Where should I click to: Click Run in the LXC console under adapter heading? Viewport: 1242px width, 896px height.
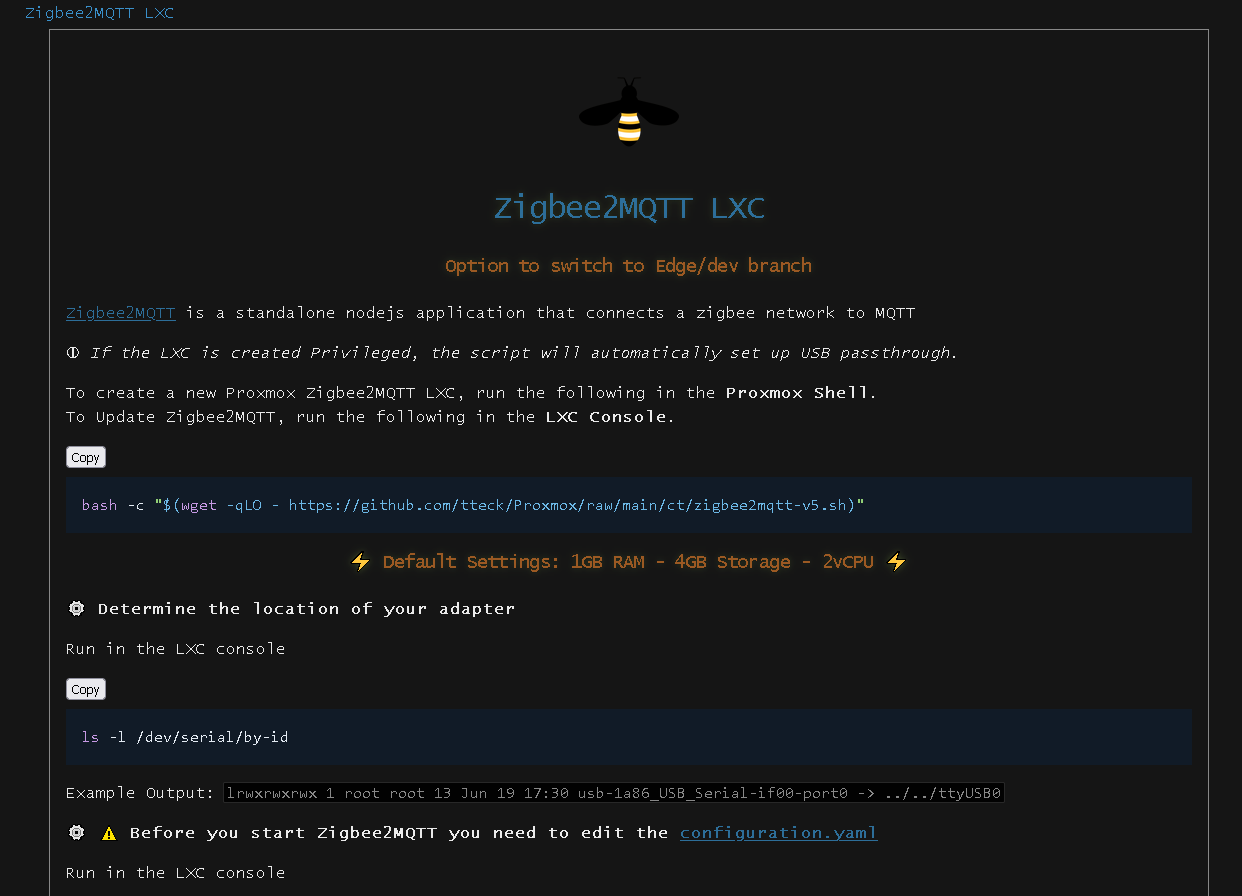[x=175, y=649]
